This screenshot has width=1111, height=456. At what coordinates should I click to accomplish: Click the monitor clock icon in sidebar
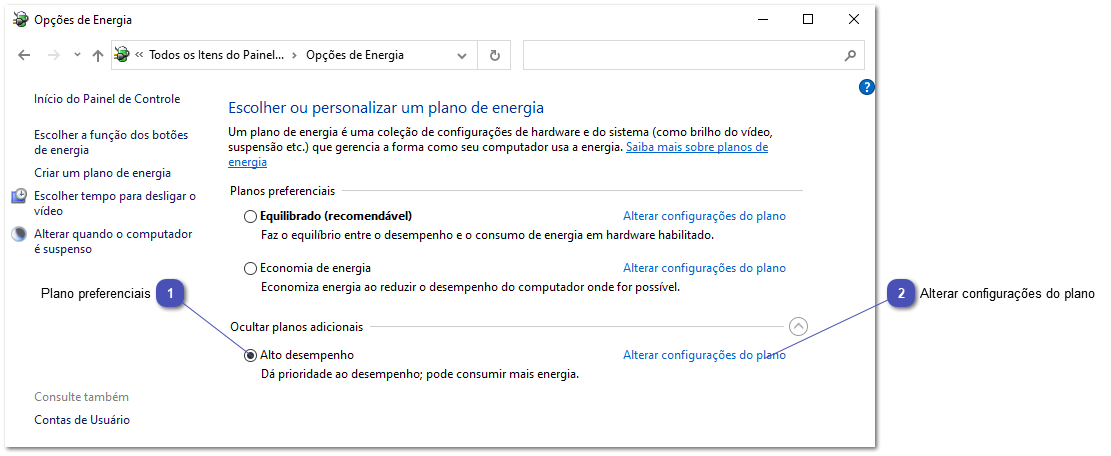pos(20,196)
